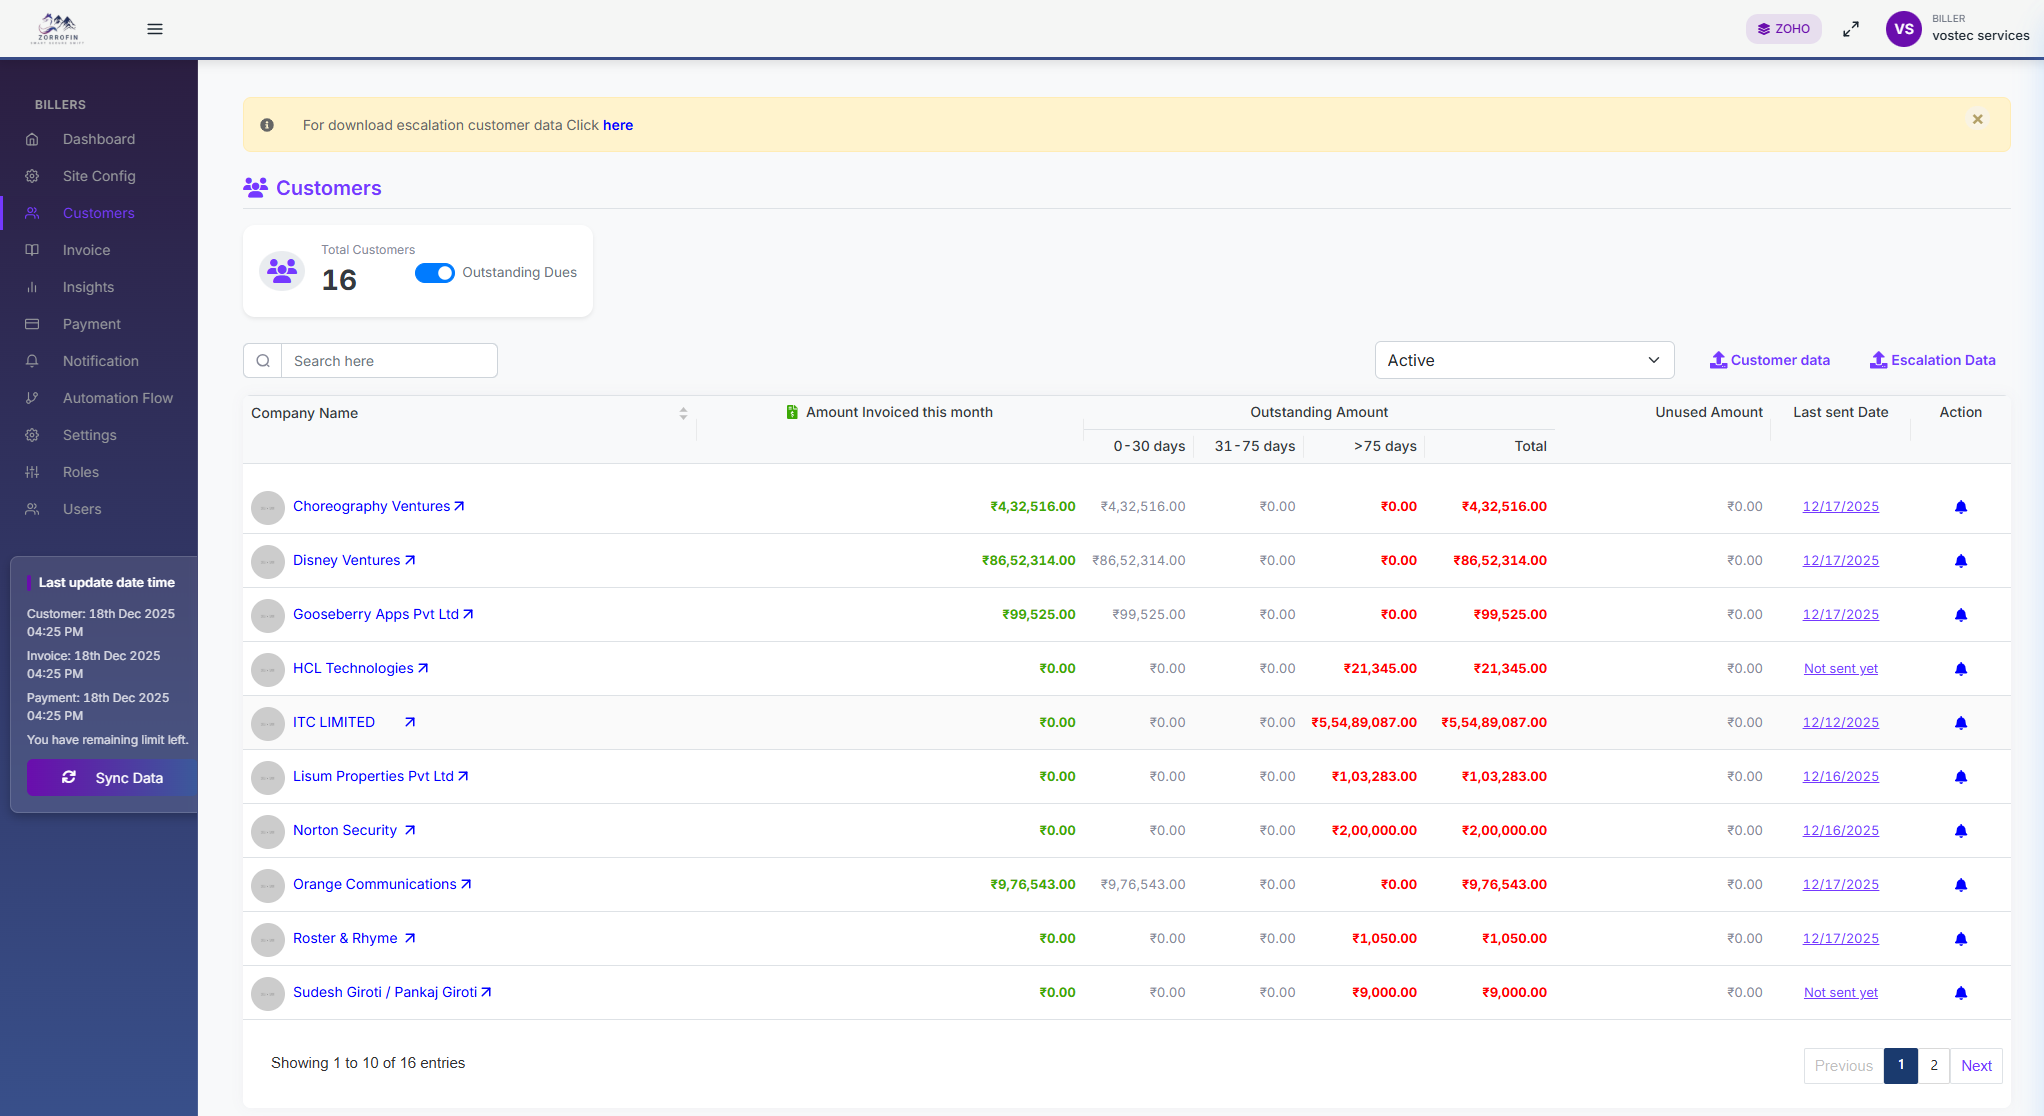Click Not sent yet for HCL Technologies
This screenshot has width=2044, height=1116.
[1840, 668]
